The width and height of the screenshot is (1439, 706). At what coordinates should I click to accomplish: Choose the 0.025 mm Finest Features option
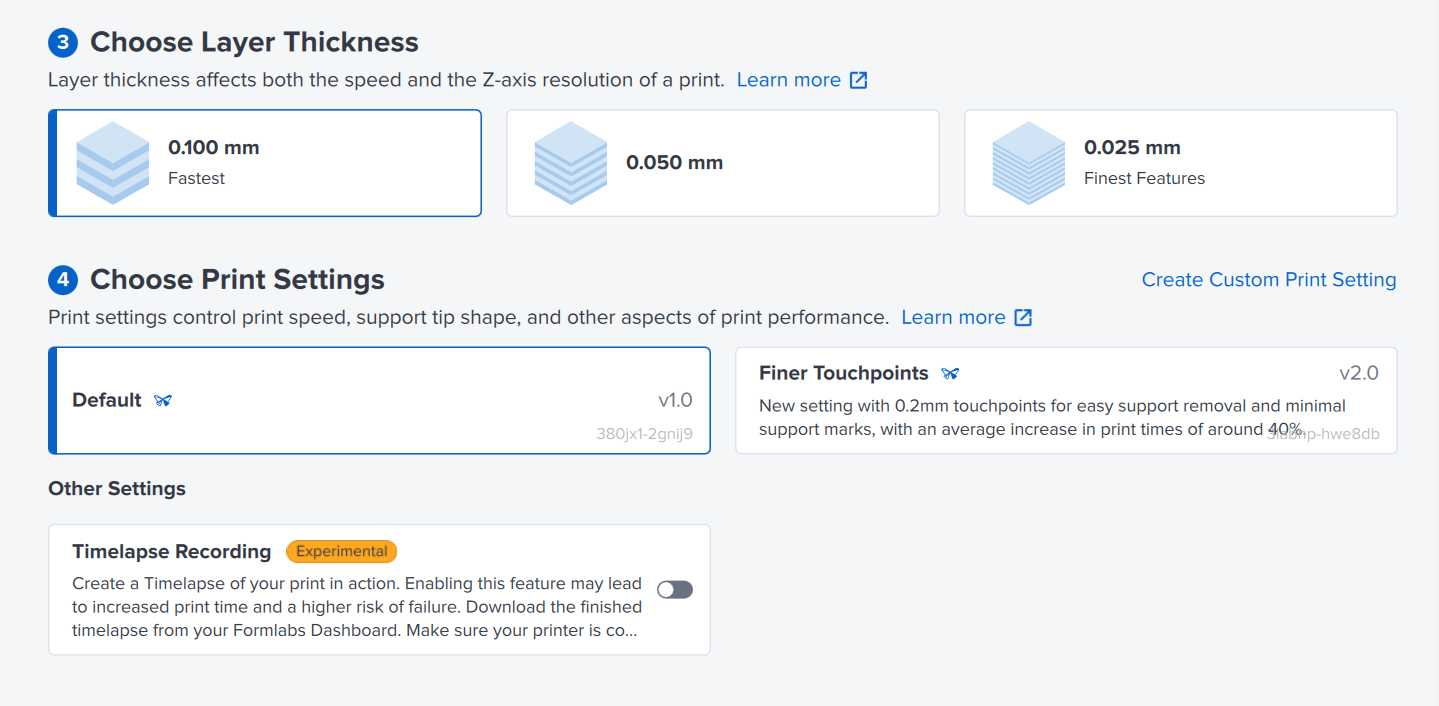tap(1180, 162)
